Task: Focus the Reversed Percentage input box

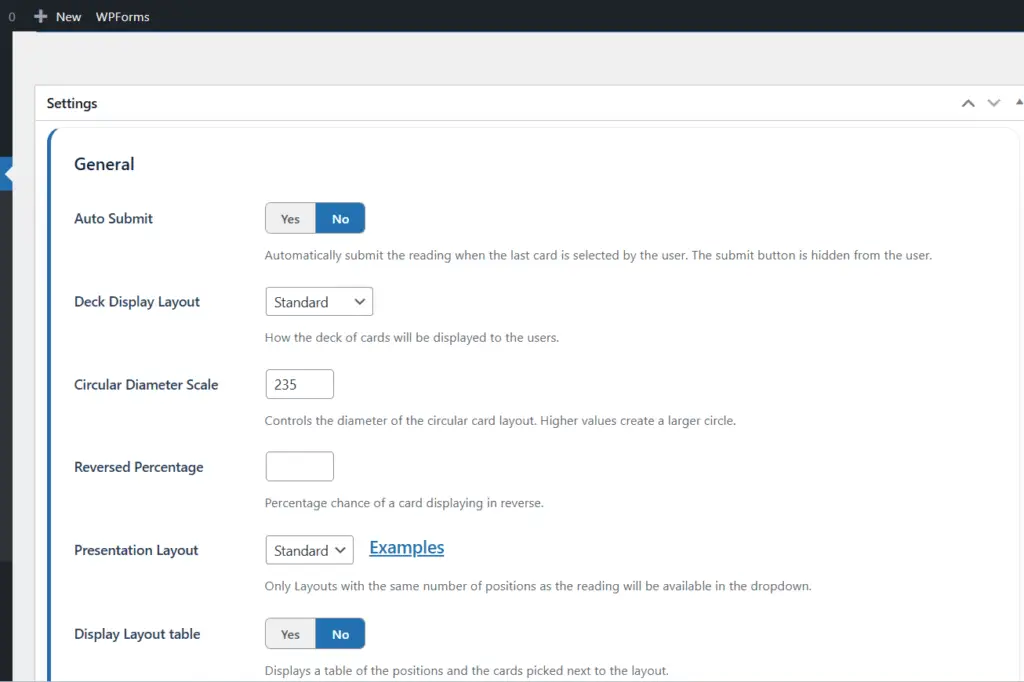Action: [300, 466]
